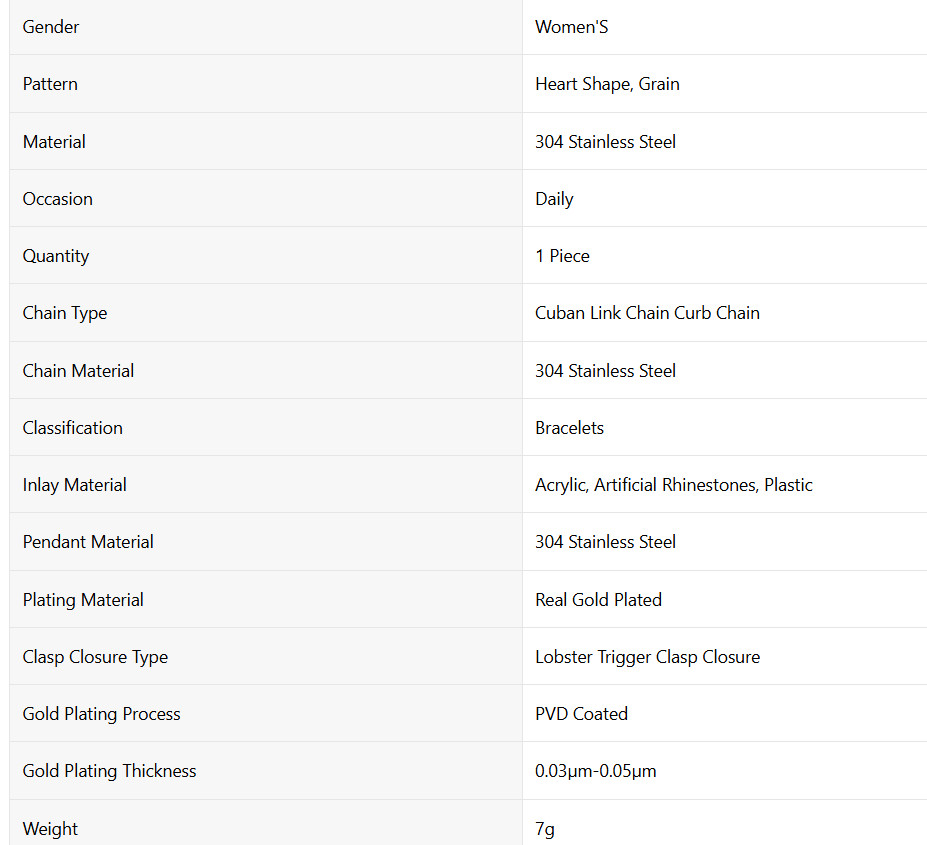Select the Women'S value text
The width and height of the screenshot is (927, 845).
(571, 27)
